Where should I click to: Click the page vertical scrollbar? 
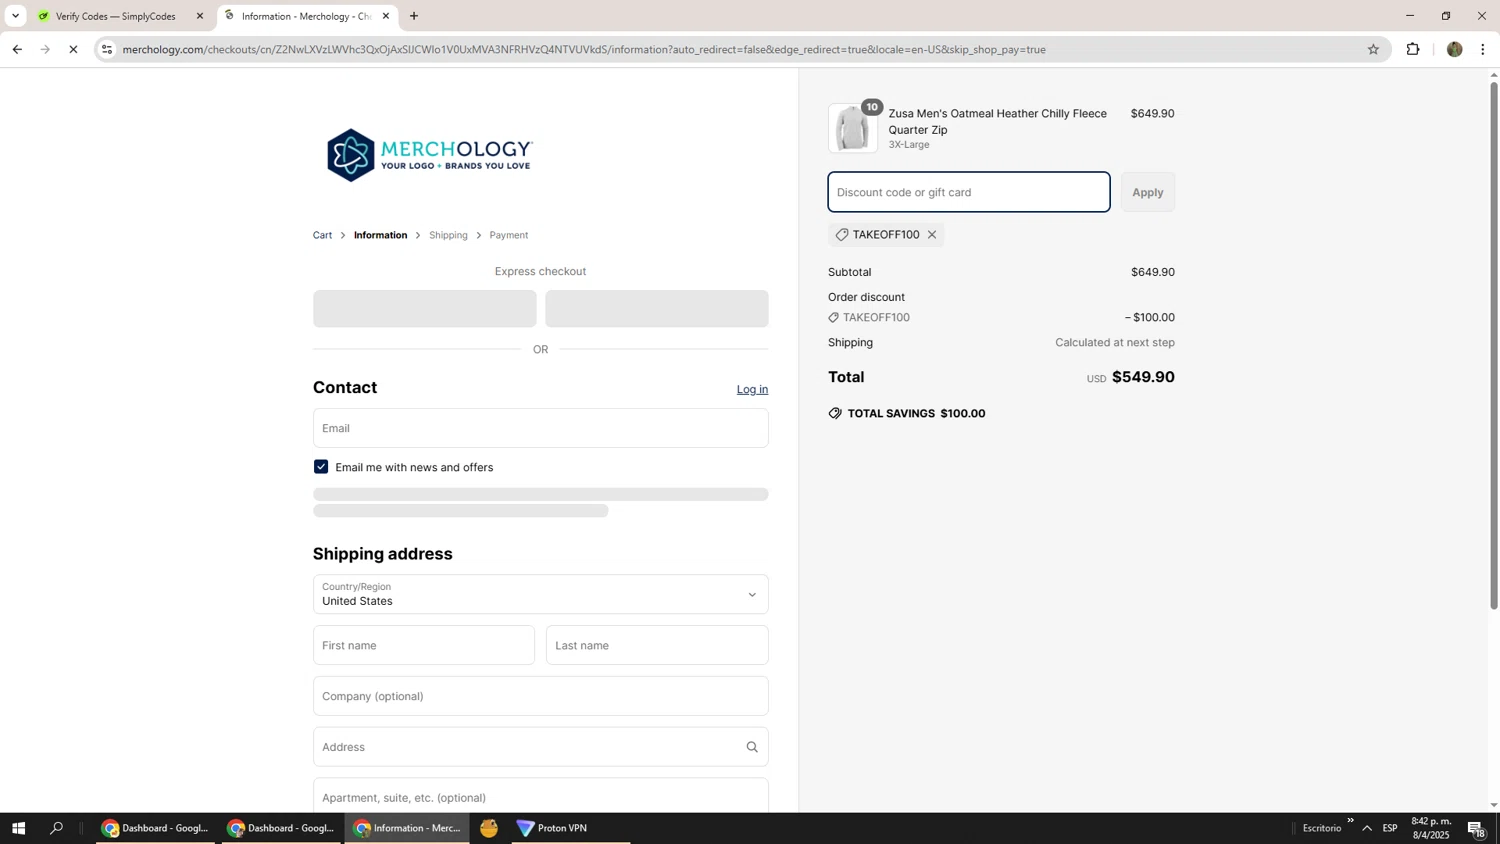pos(1494,345)
